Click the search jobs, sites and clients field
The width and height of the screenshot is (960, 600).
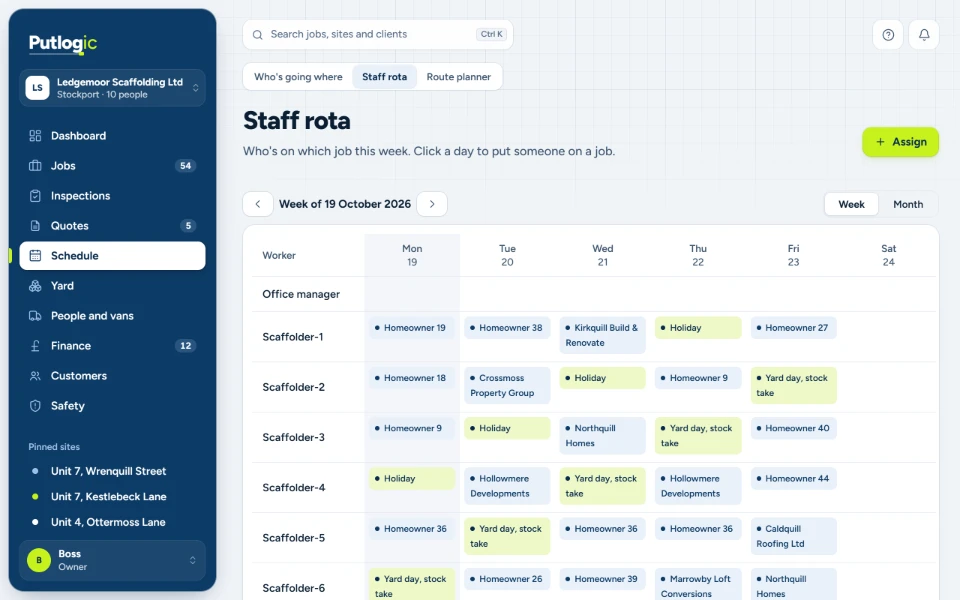[378, 35]
